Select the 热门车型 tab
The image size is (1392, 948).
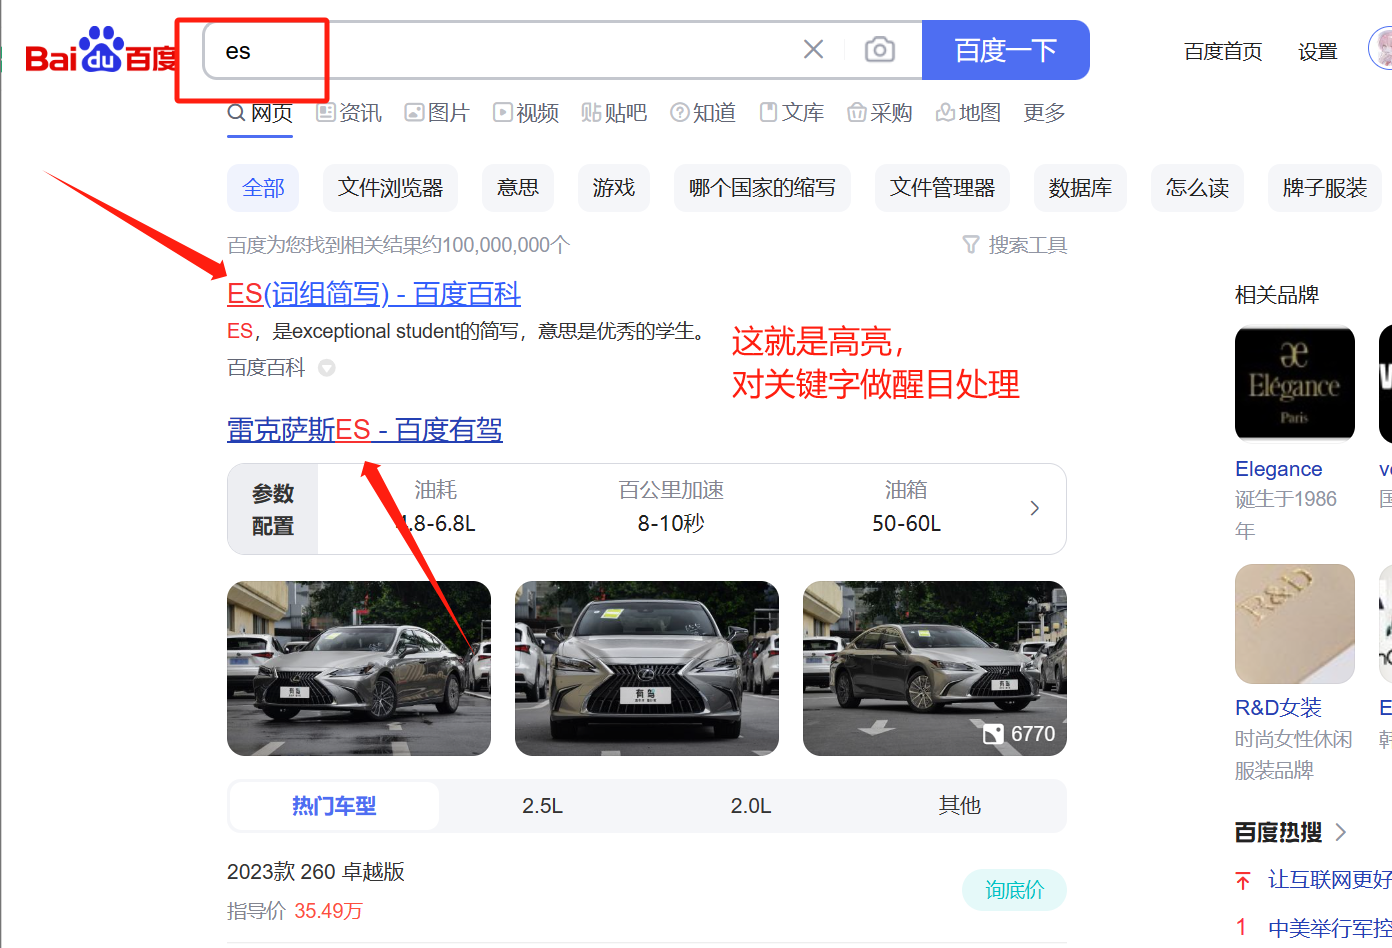point(334,806)
